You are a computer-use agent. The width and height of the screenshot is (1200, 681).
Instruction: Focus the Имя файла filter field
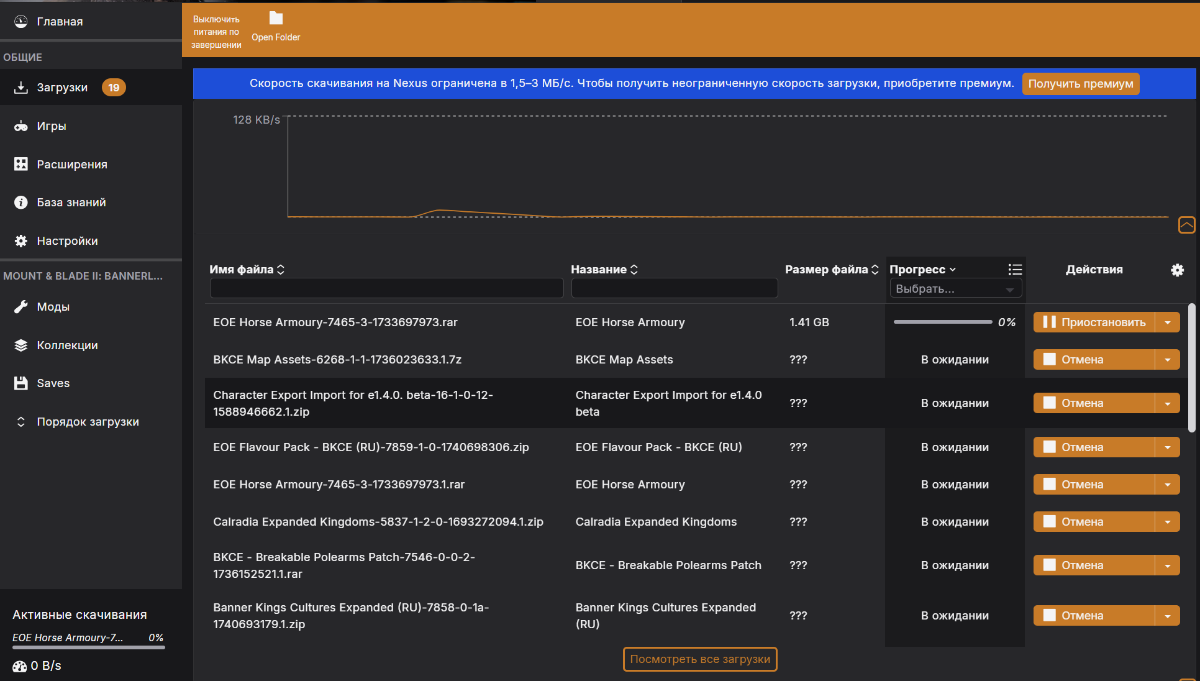point(387,288)
